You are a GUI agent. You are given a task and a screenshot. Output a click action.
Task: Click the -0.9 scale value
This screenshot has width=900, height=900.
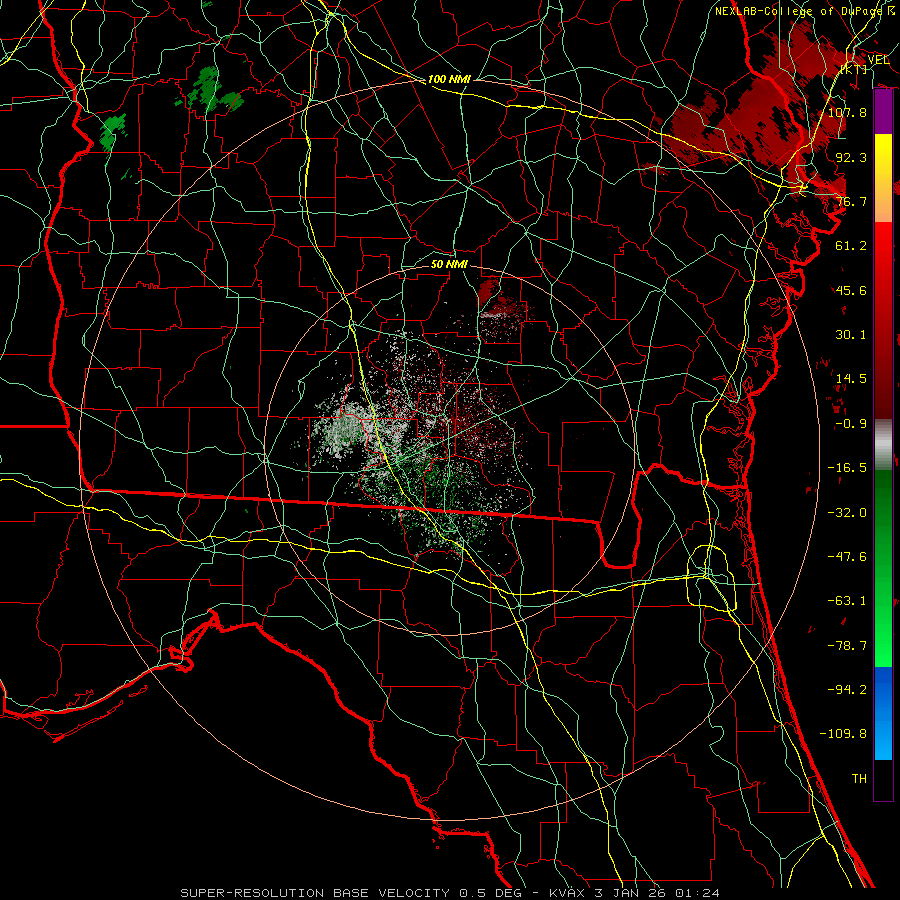tap(851, 424)
